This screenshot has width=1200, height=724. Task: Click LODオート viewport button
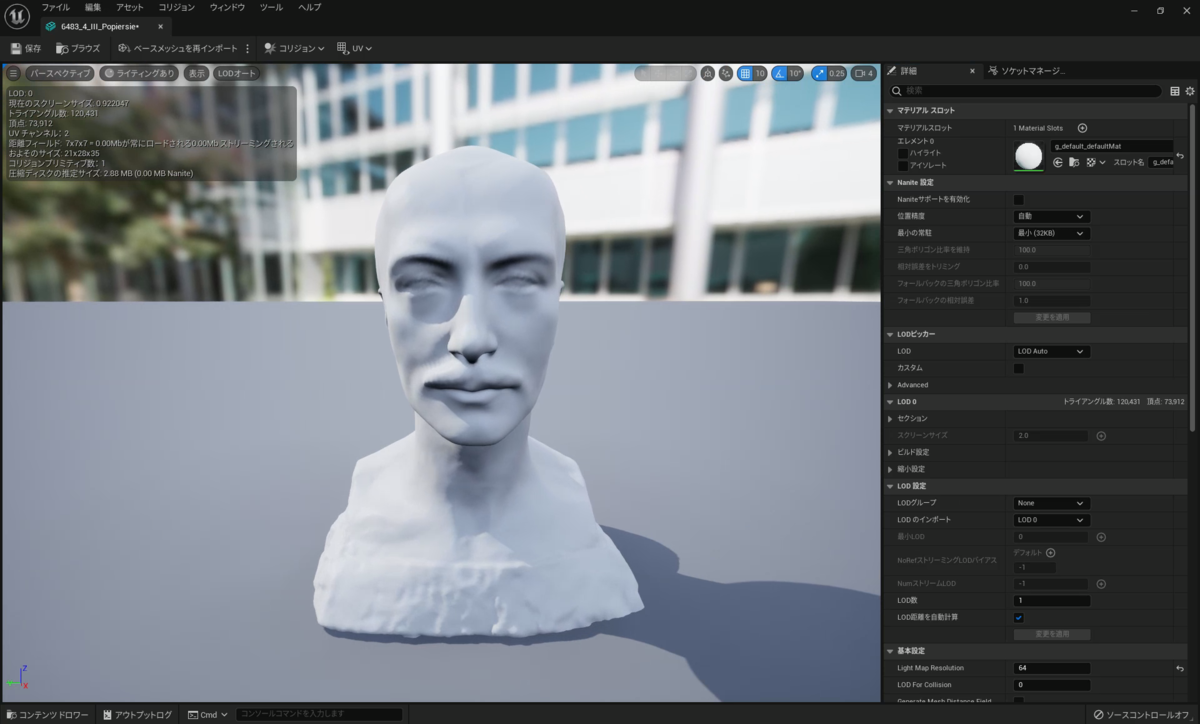coord(237,73)
